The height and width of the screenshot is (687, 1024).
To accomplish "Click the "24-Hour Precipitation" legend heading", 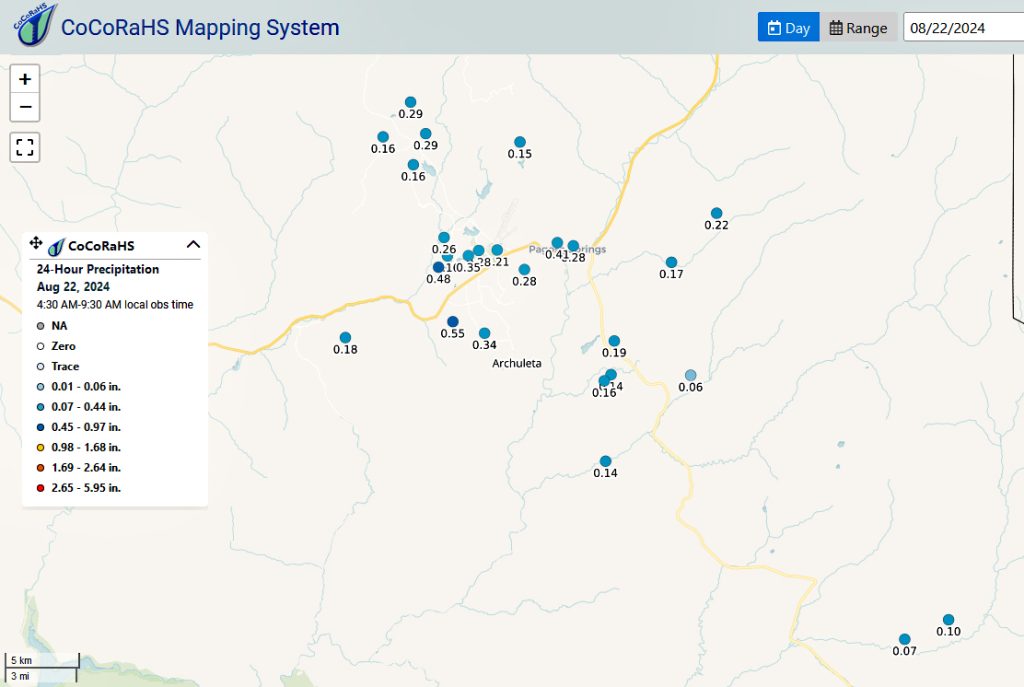I will click(98, 269).
